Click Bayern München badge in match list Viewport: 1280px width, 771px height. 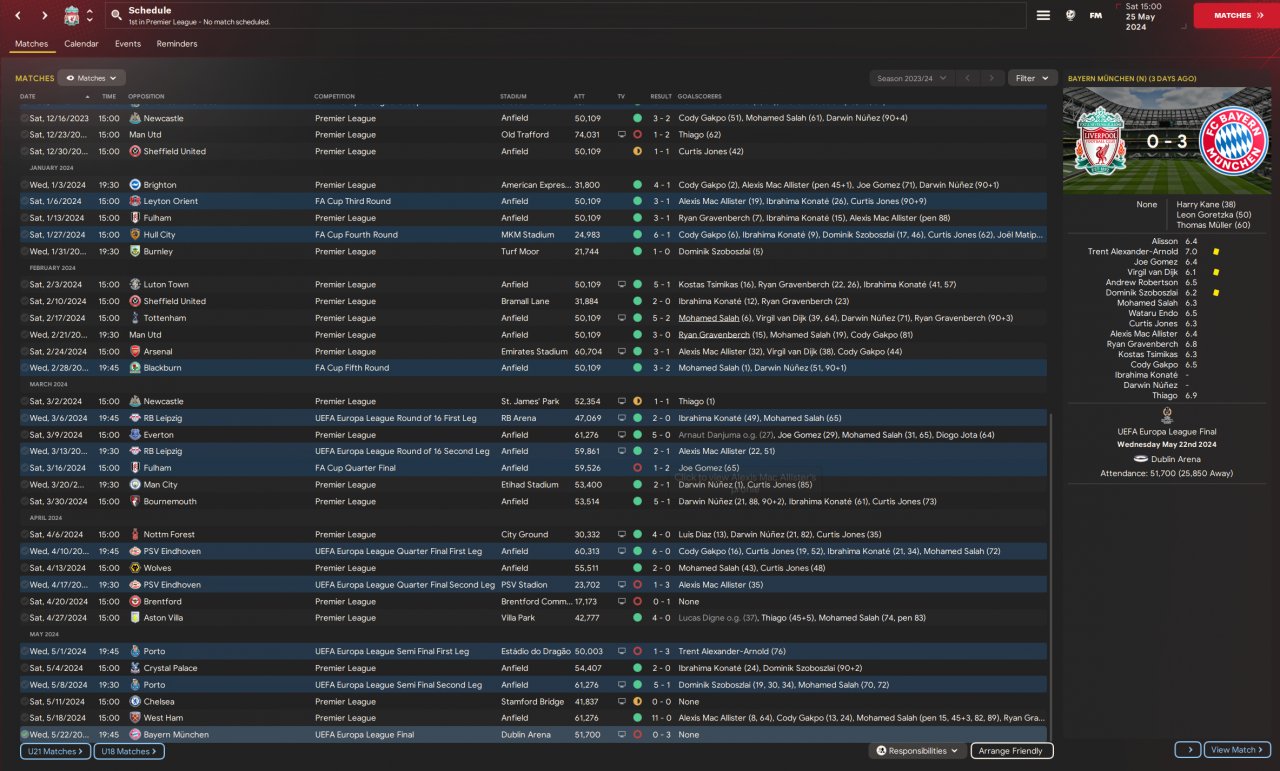click(135, 735)
